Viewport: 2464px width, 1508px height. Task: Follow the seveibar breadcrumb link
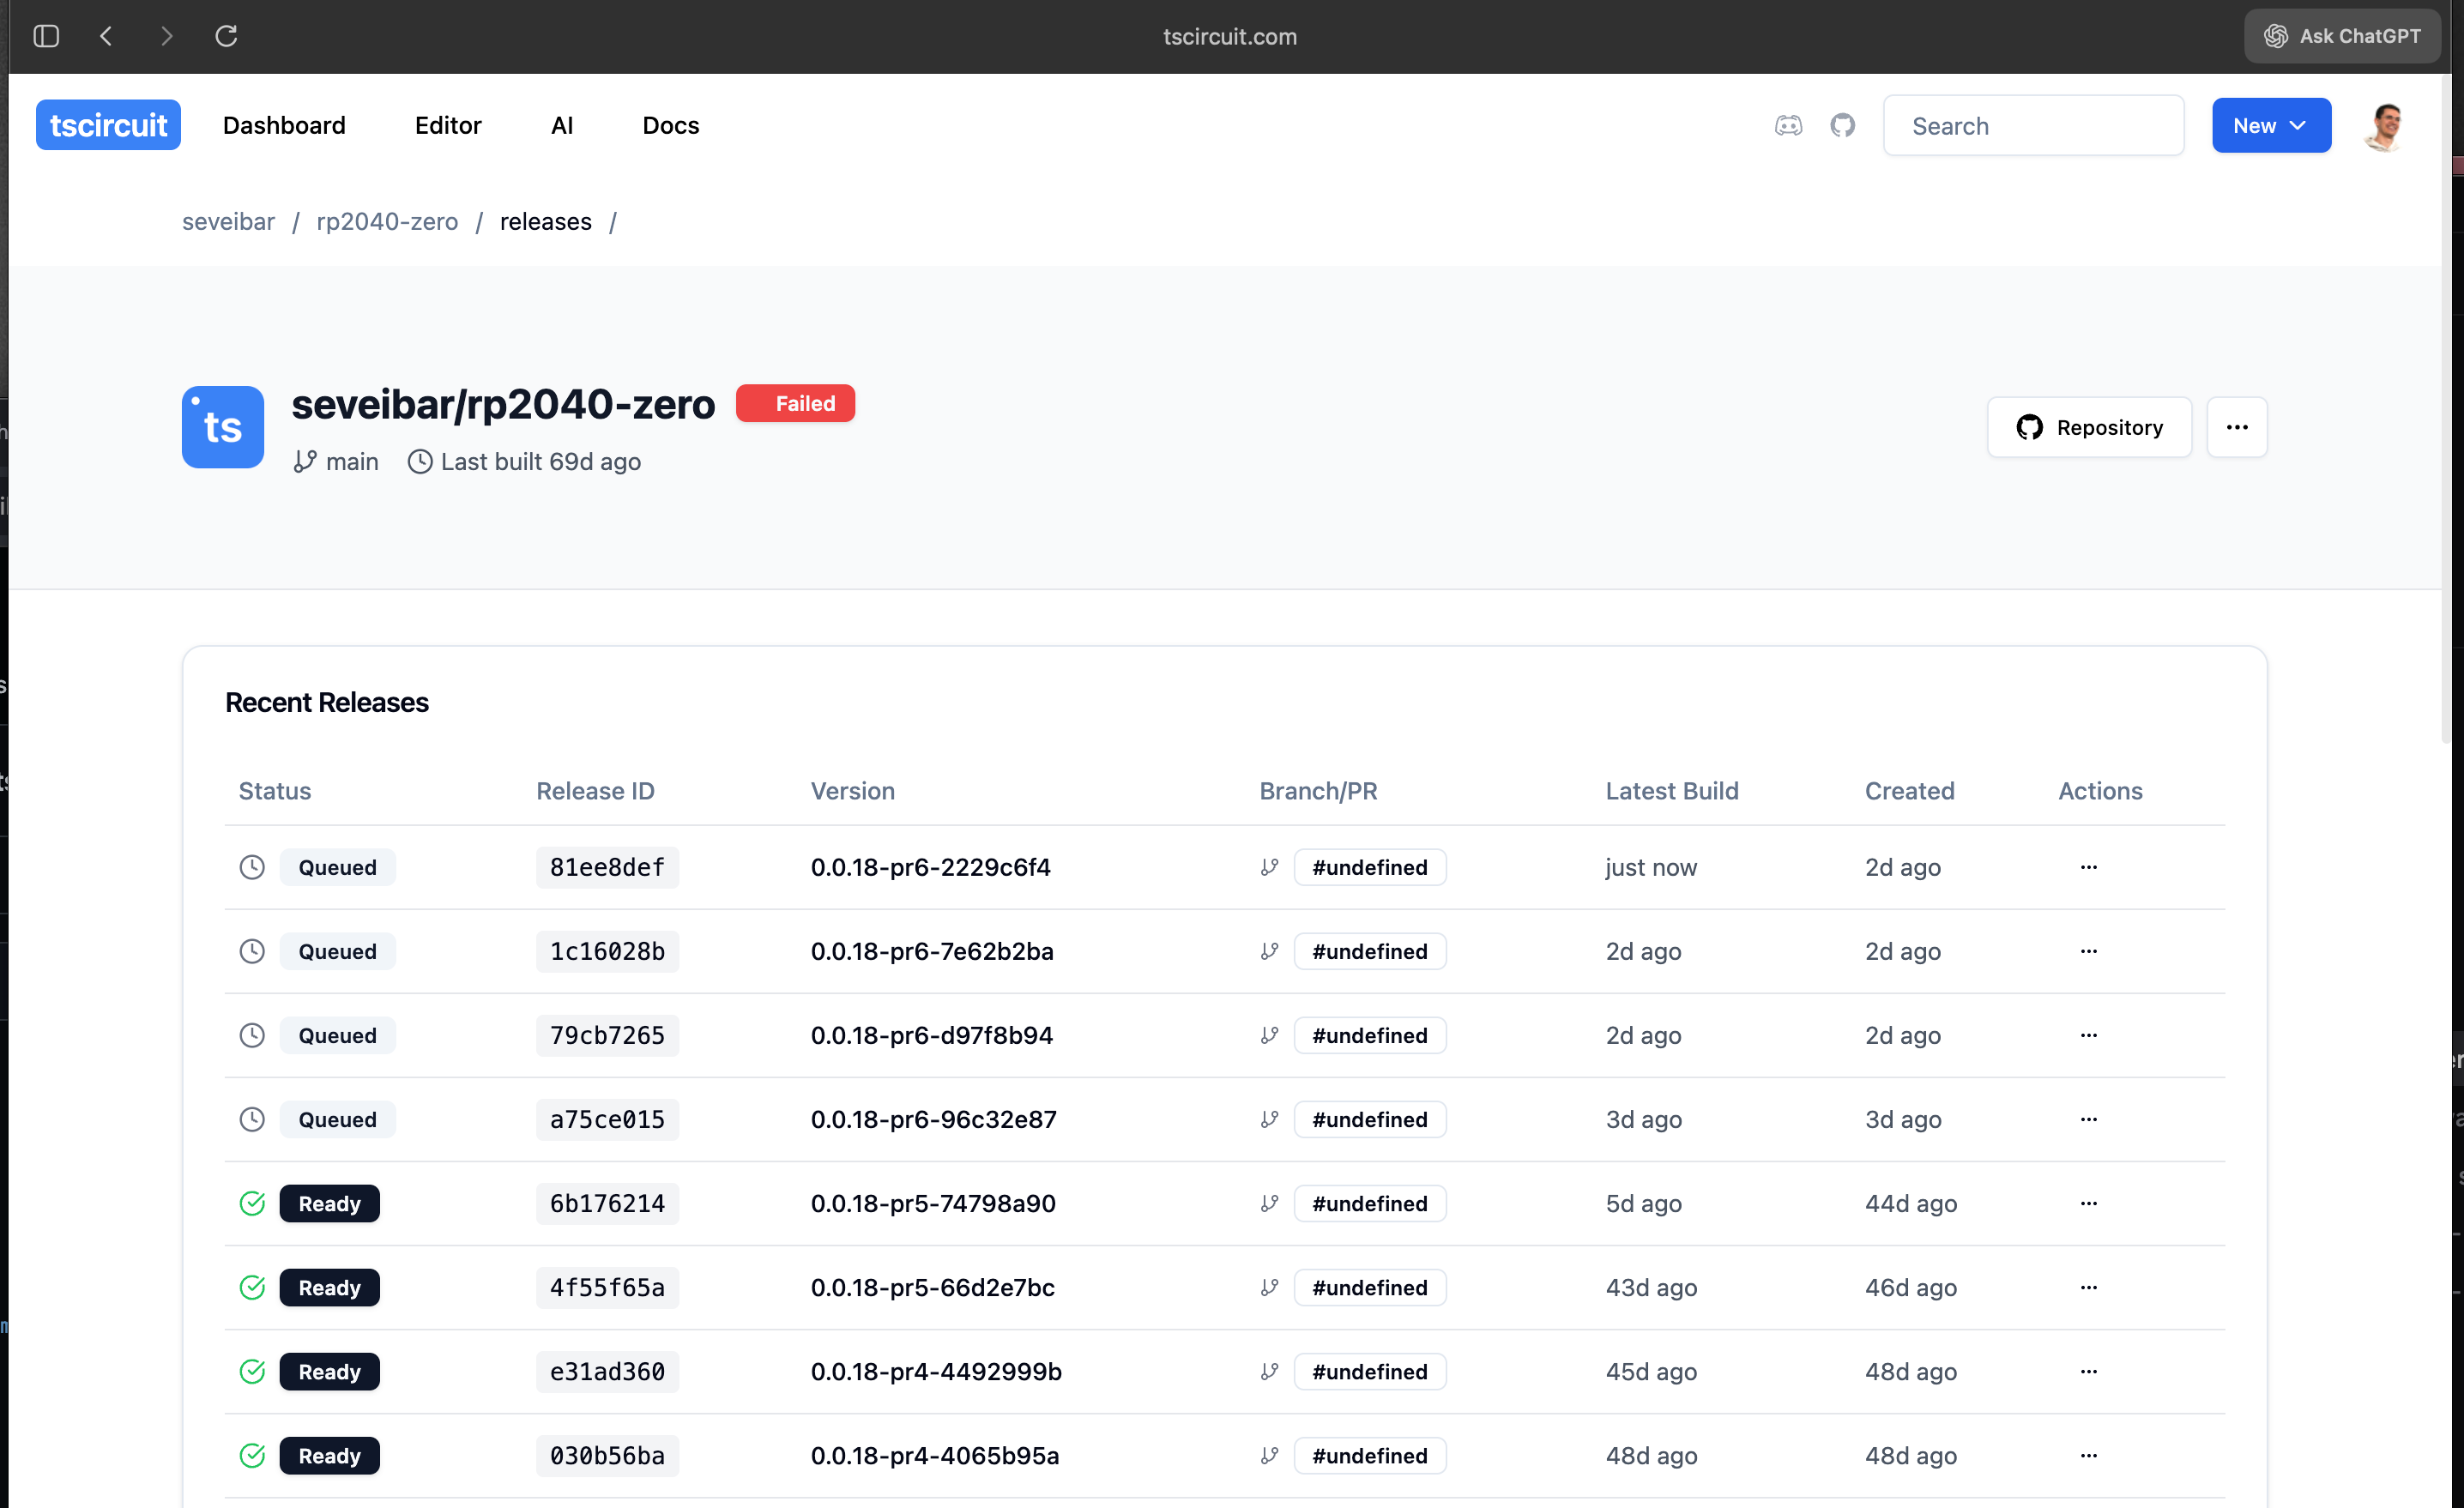pyautogui.click(x=228, y=221)
